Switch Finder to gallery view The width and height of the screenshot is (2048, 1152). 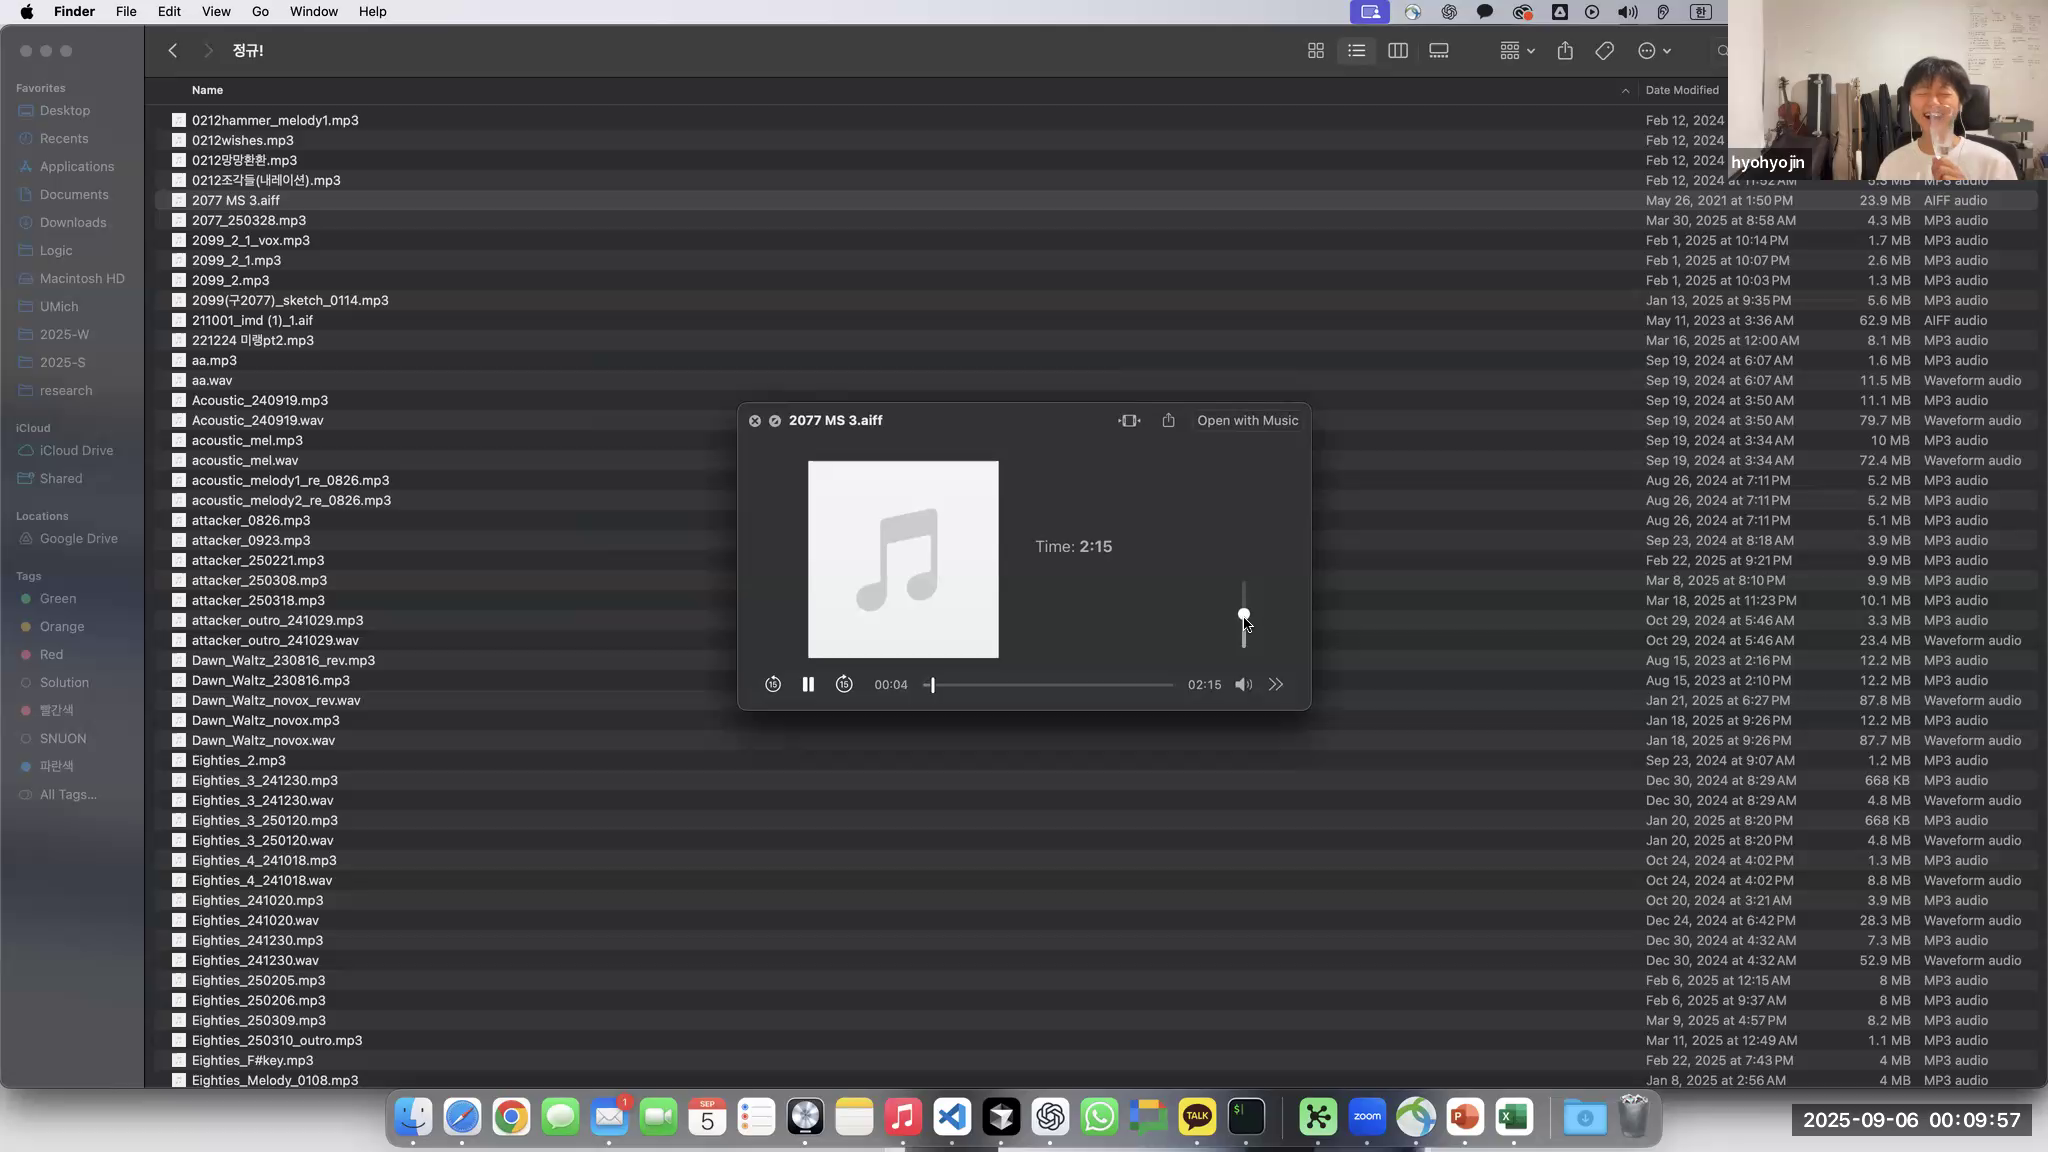pos(1438,51)
